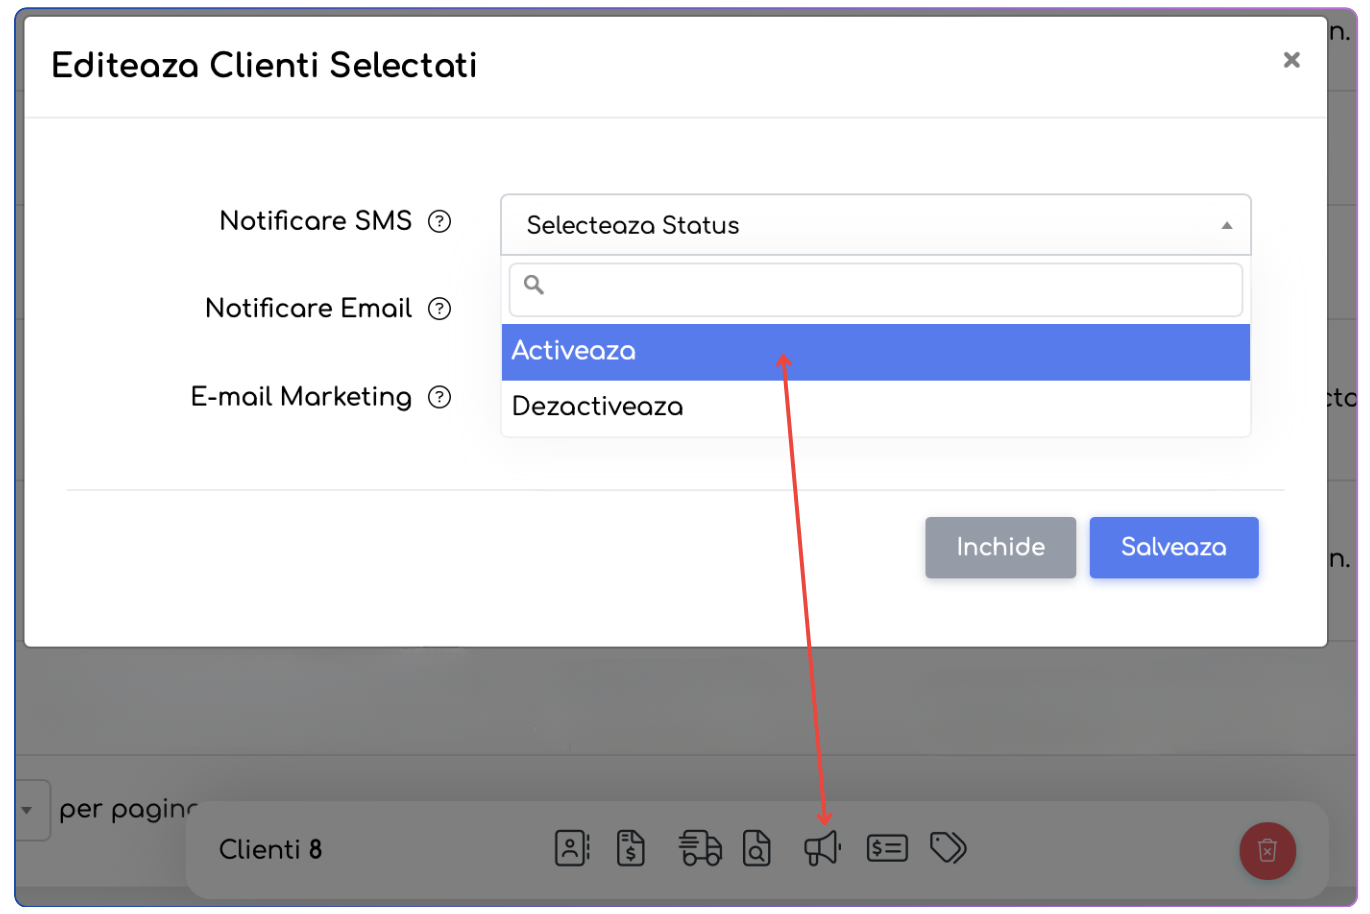1370x914 pixels.
Task: Click the megaphone notifications icon
Action: (x=822, y=849)
